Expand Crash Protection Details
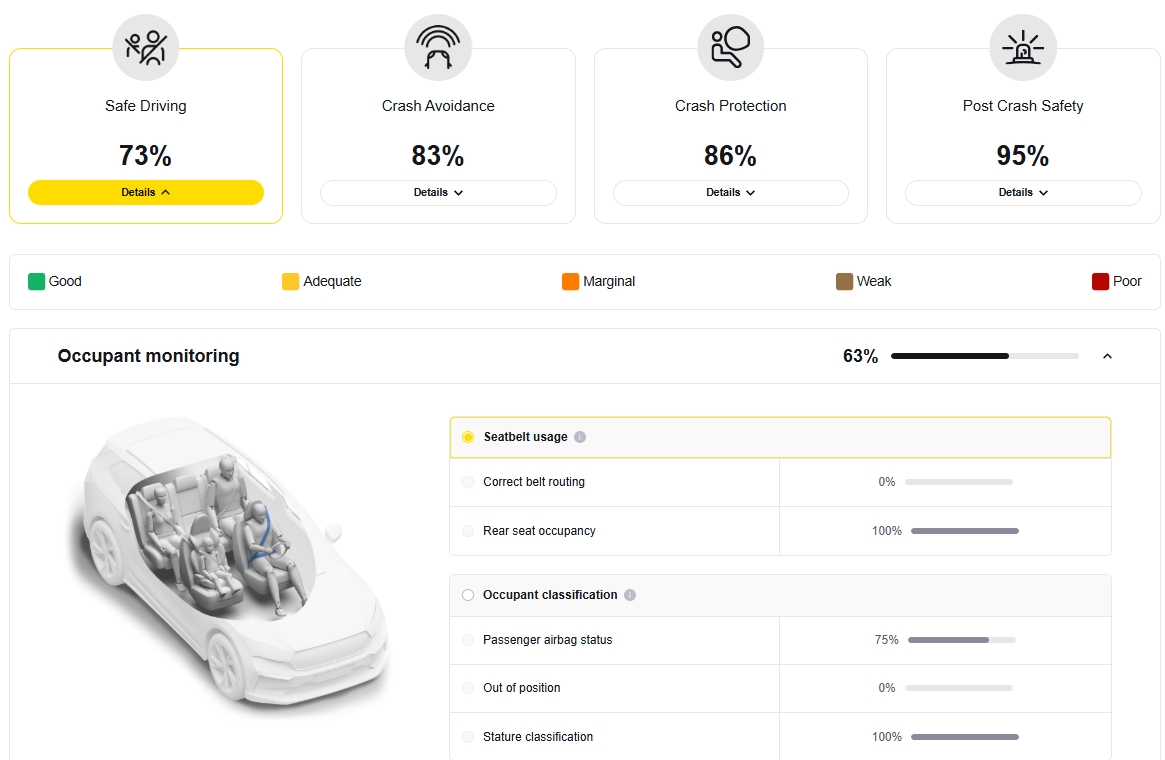 click(730, 192)
